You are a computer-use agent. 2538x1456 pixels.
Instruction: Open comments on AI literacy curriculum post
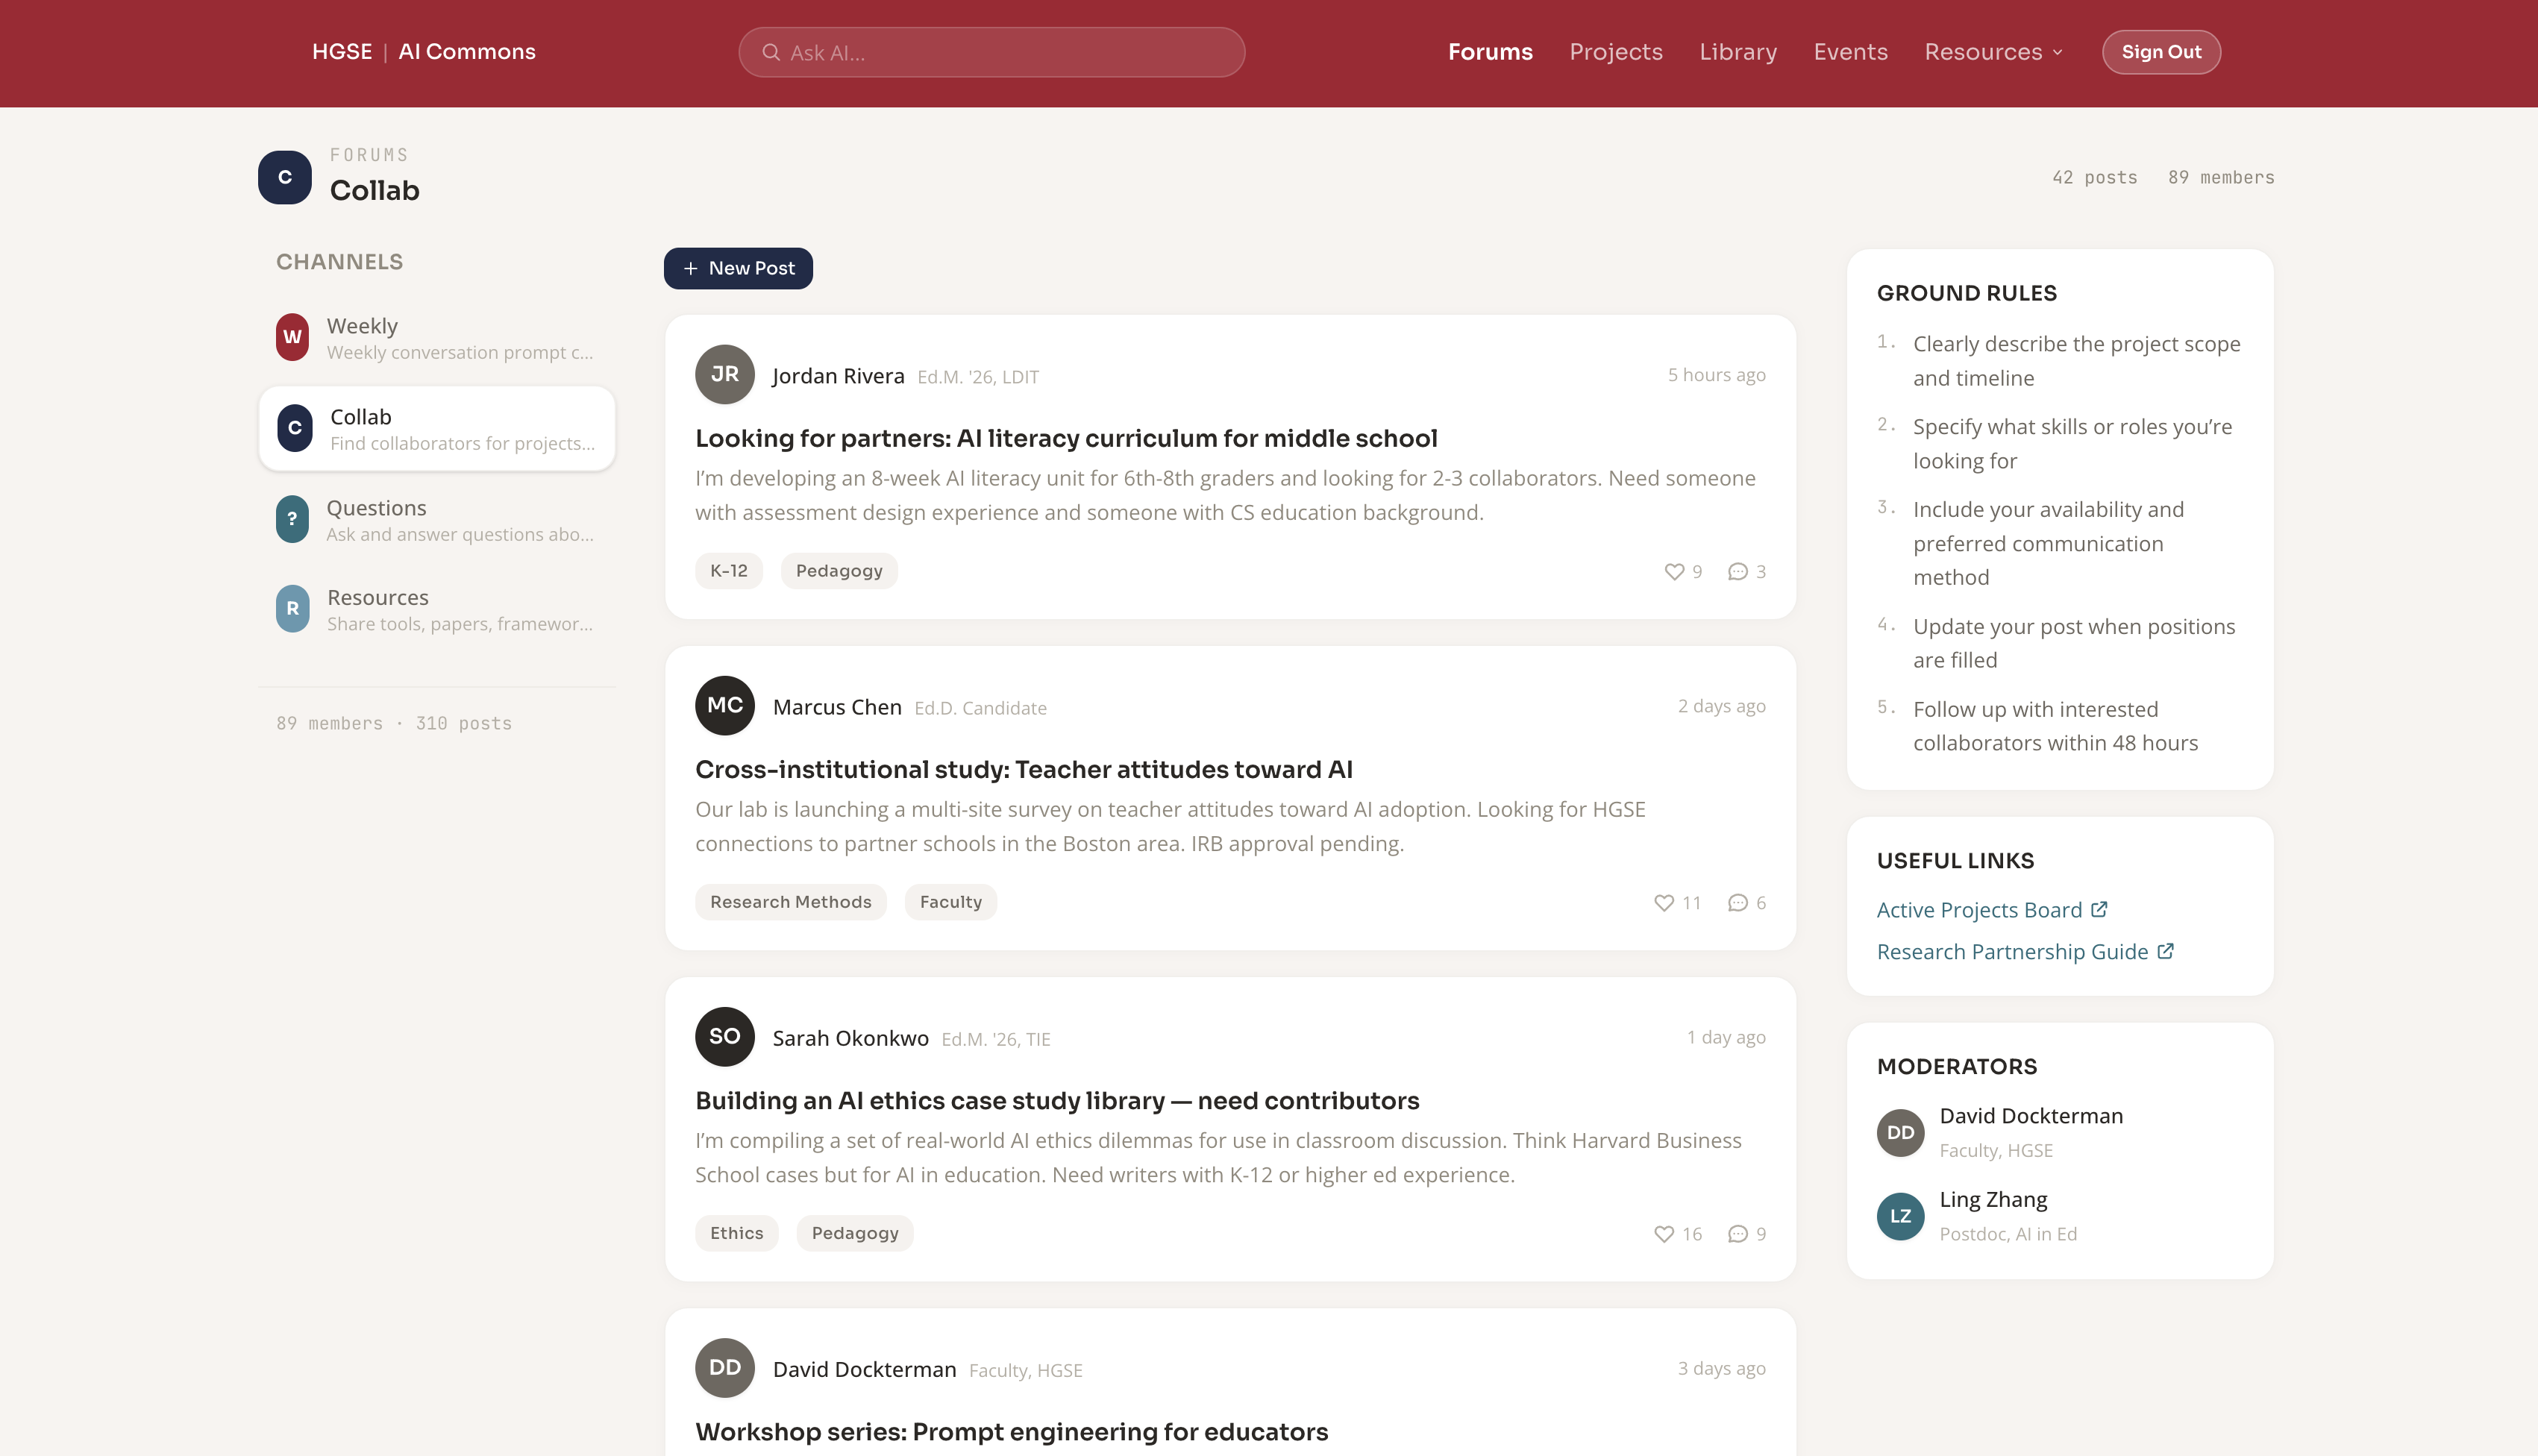pyautogui.click(x=1738, y=571)
